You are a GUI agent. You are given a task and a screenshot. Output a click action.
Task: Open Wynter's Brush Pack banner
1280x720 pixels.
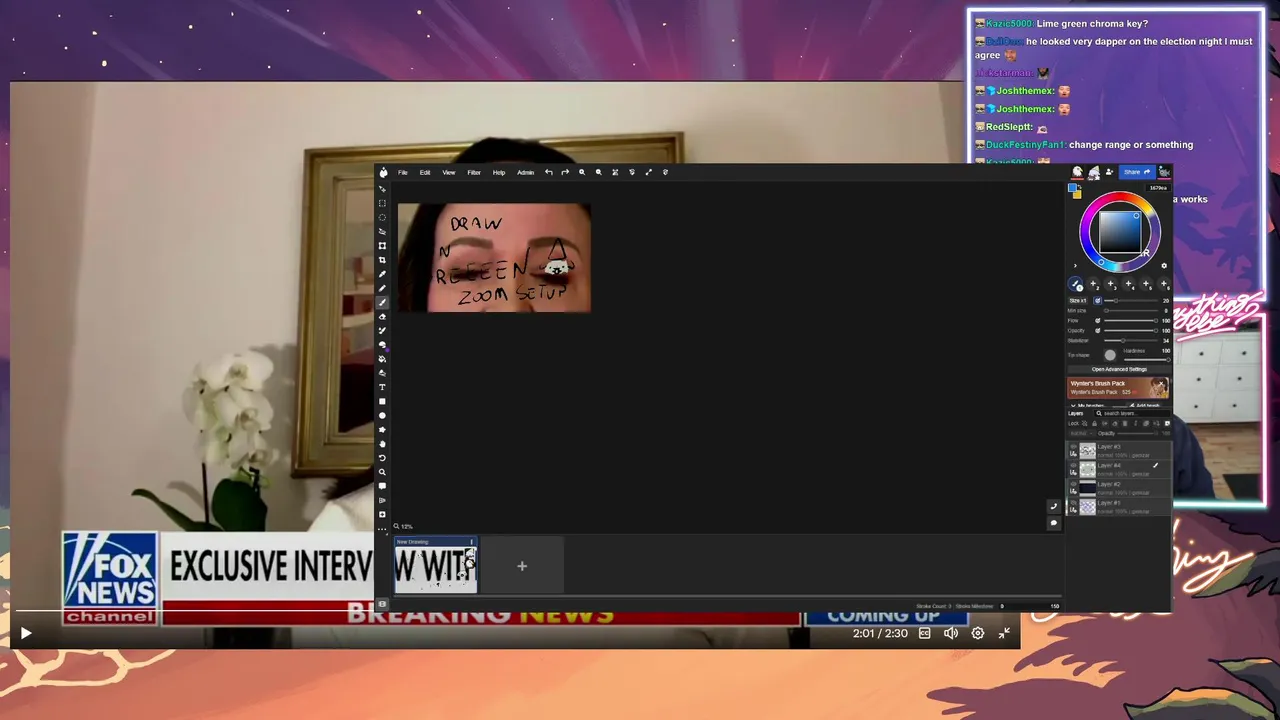click(x=1119, y=387)
